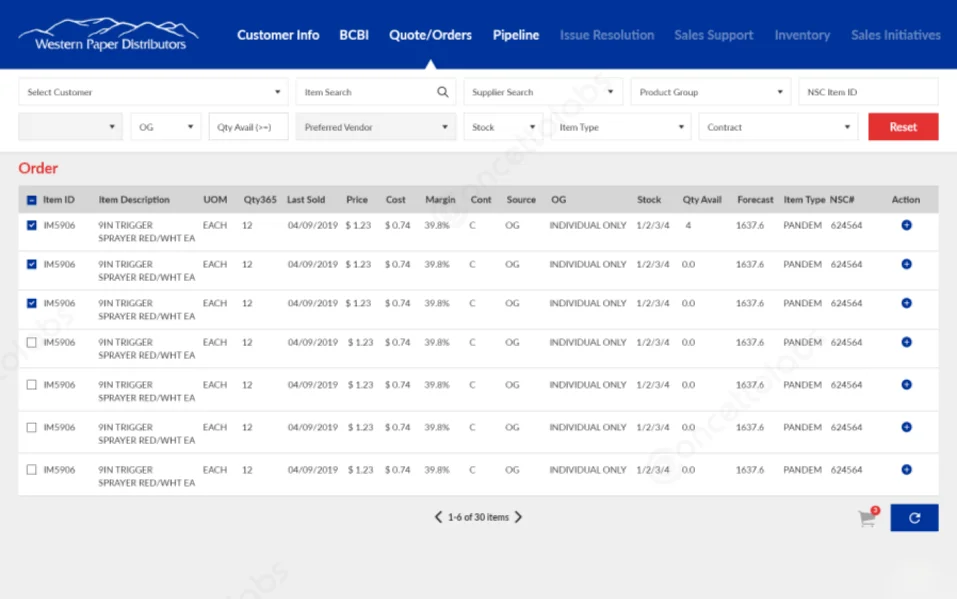957x599 pixels.
Task: Open the Product Group dropdown
Action: 710,90
